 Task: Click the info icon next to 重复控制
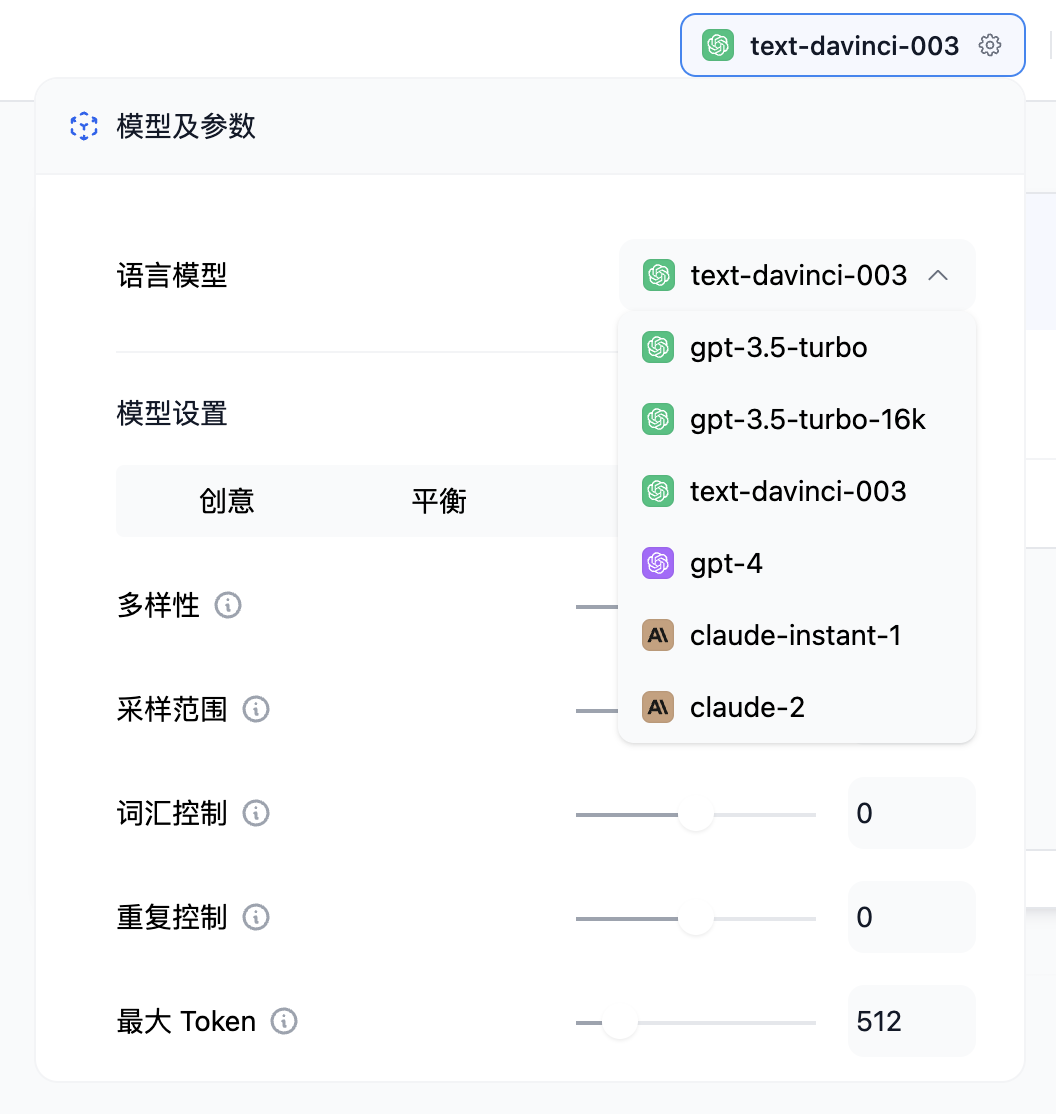(255, 917)
